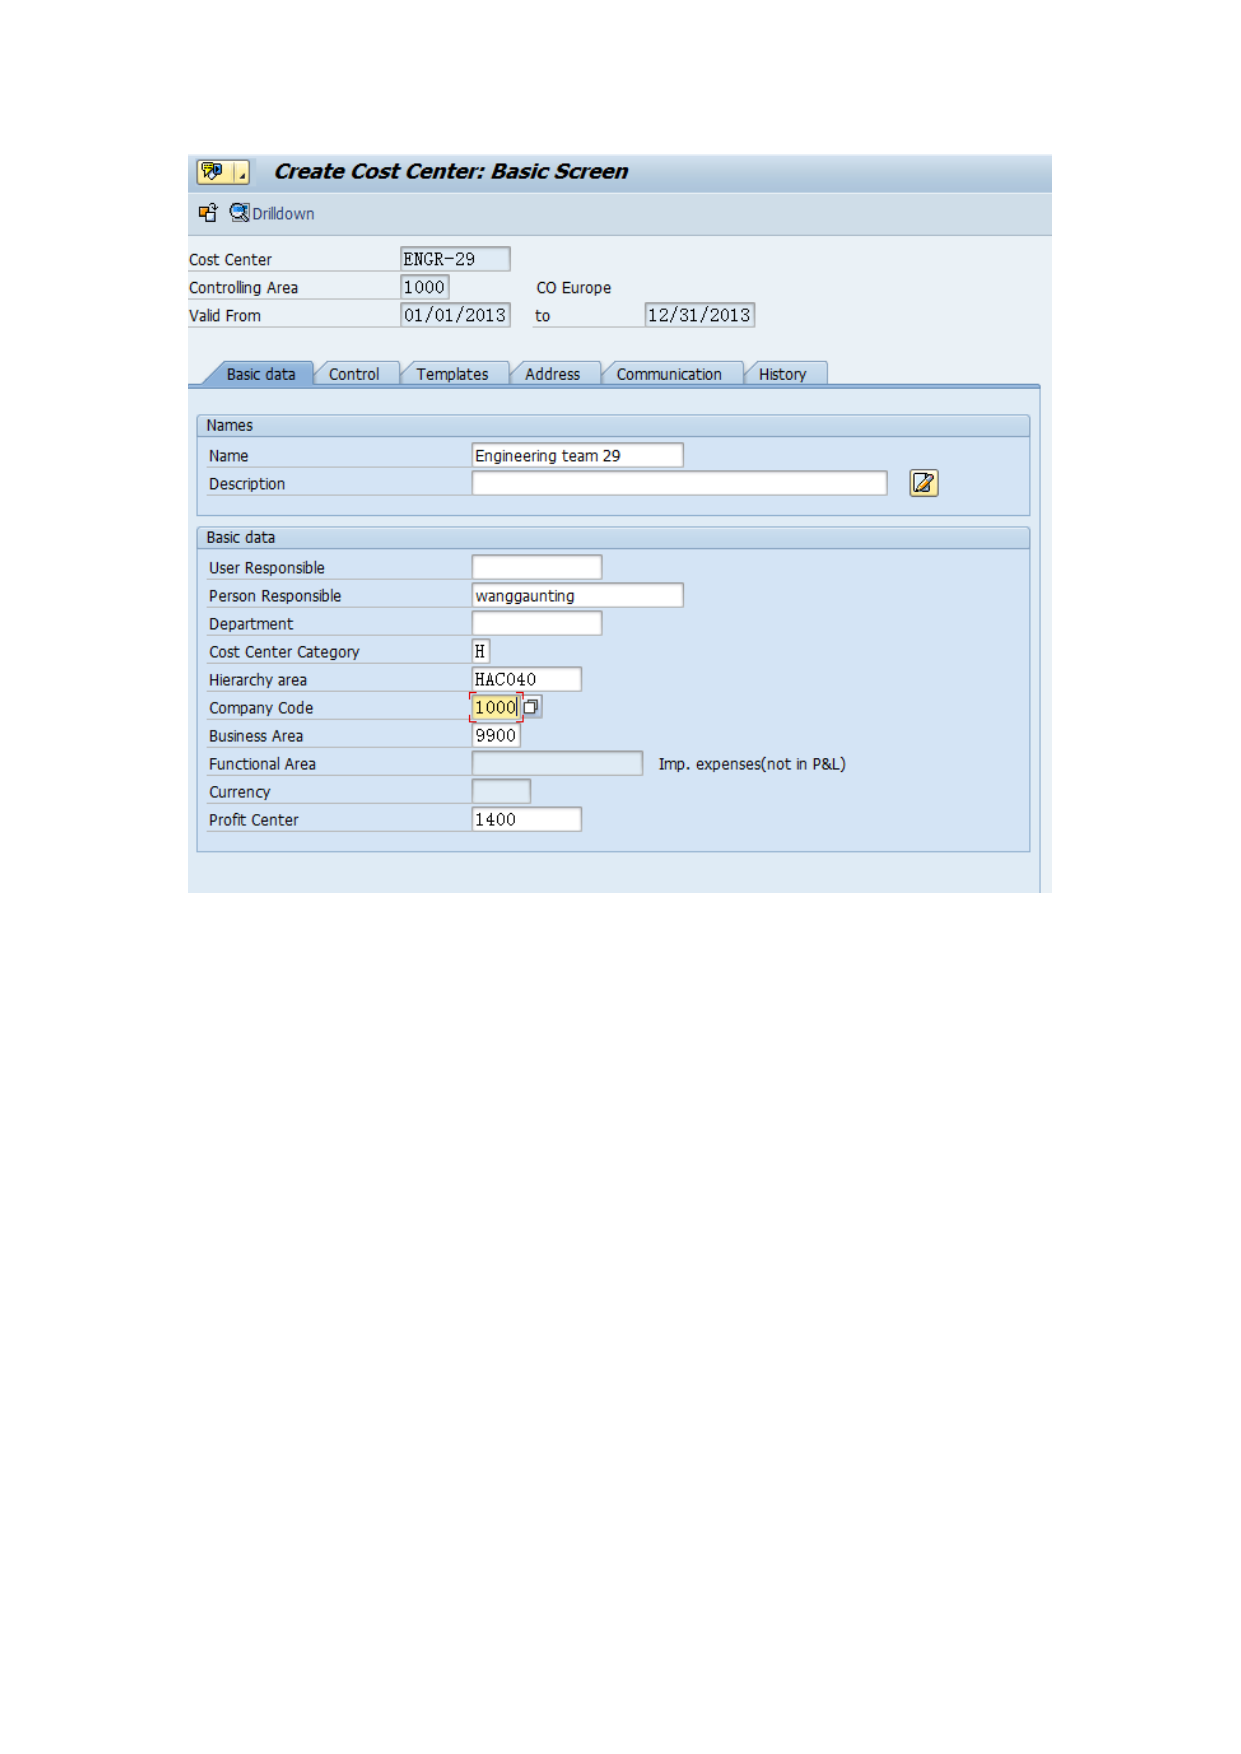
Task: Click the Business Area field 9900
Action: point(496,735)
